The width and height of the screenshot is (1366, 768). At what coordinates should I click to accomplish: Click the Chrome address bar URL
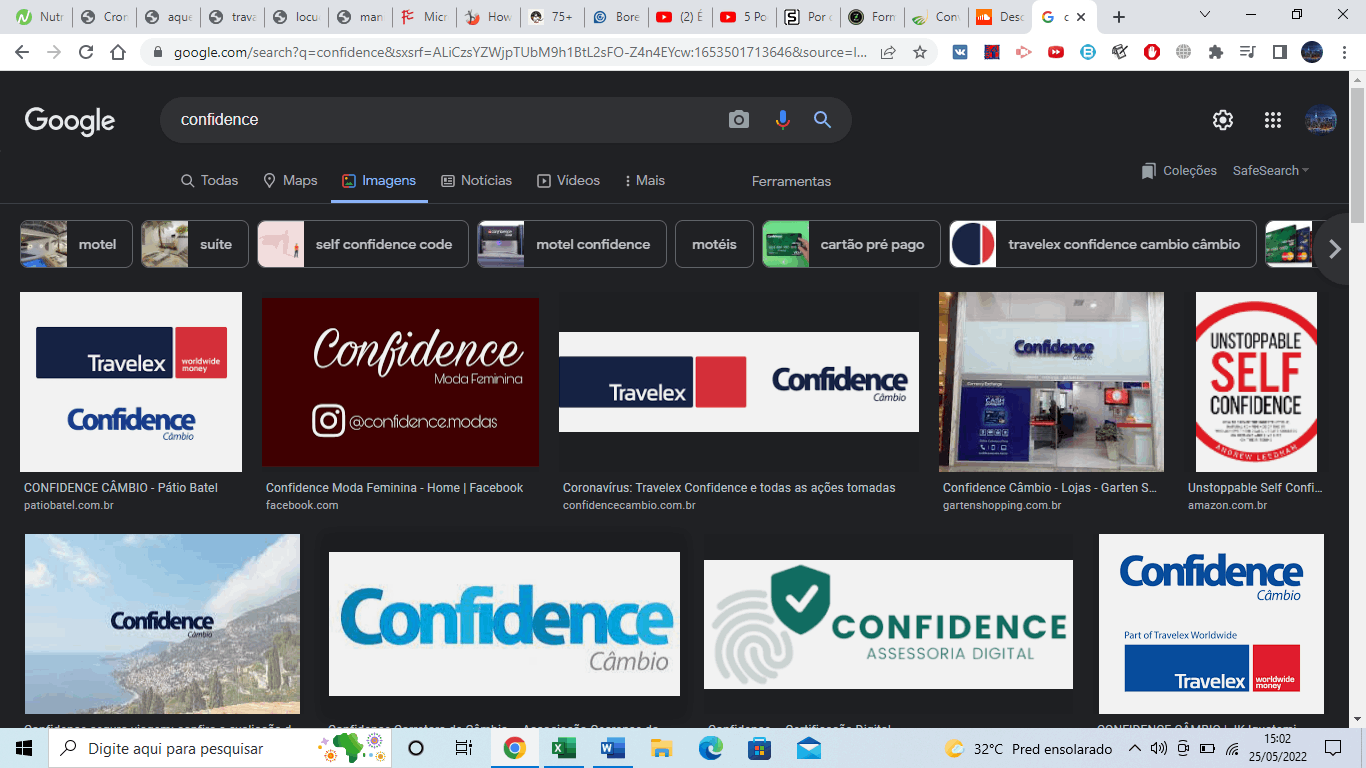(520, 52)
